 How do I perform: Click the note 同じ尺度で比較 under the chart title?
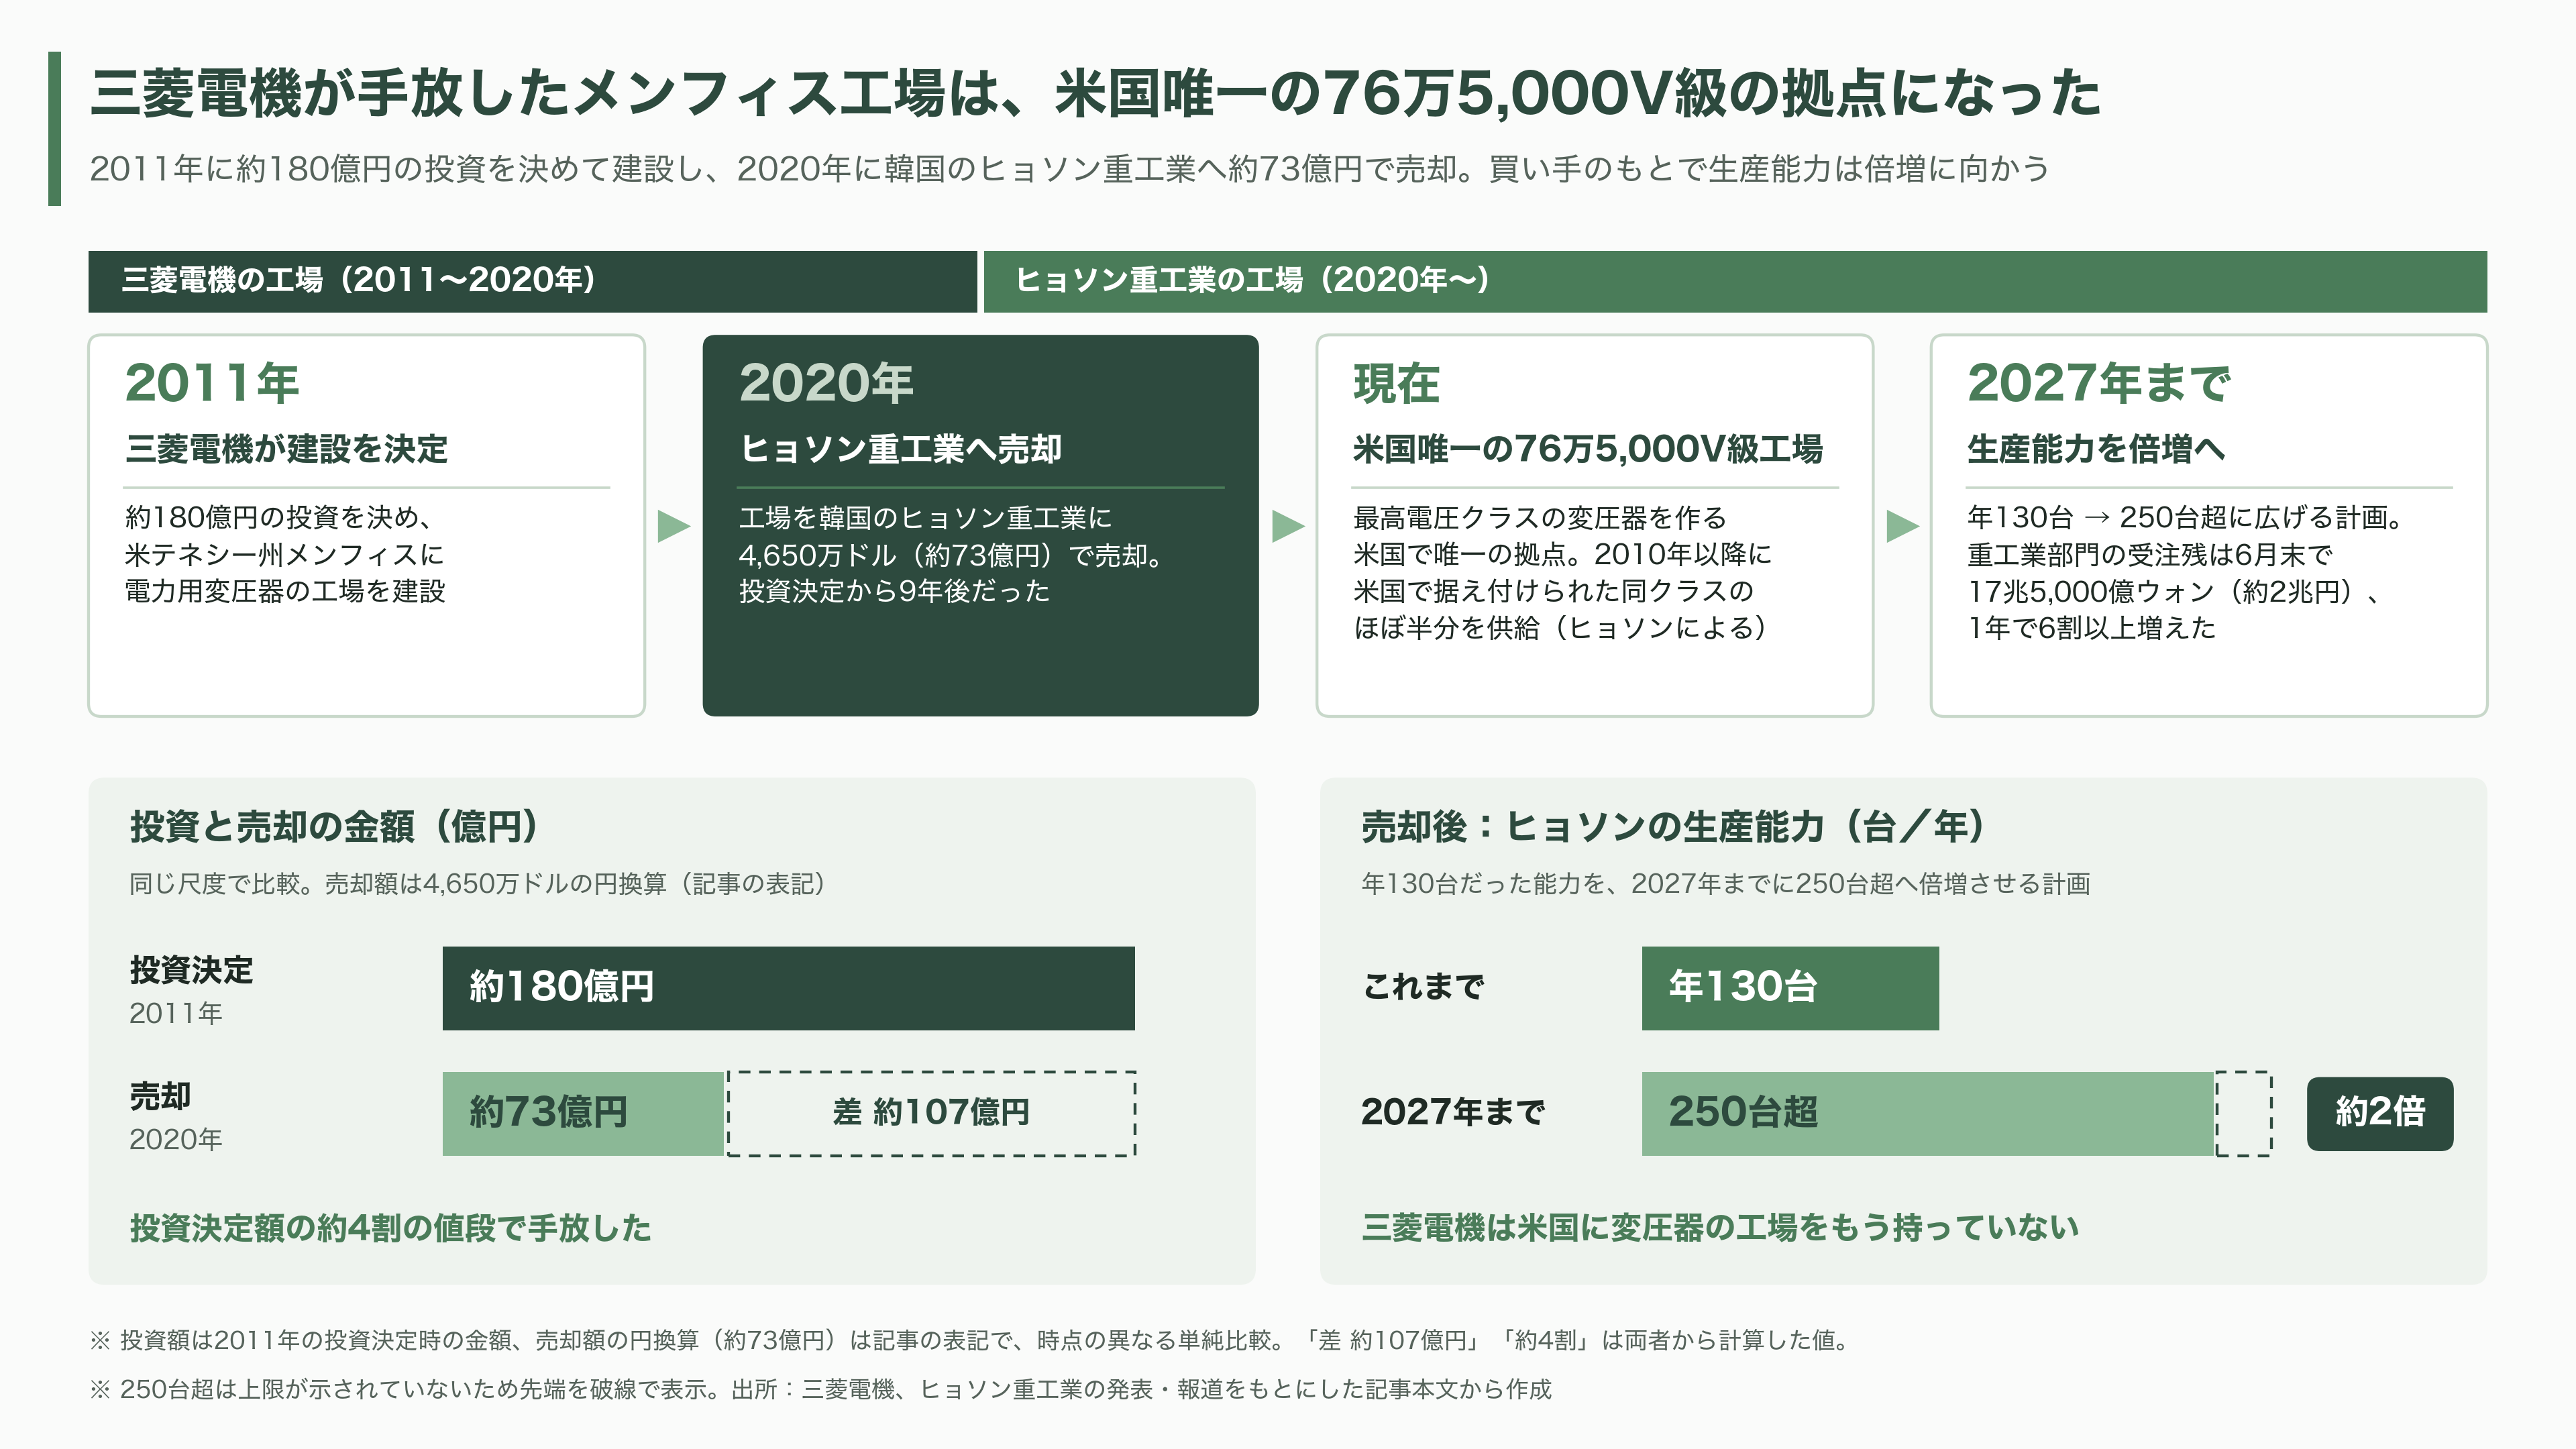pos(479,884)
